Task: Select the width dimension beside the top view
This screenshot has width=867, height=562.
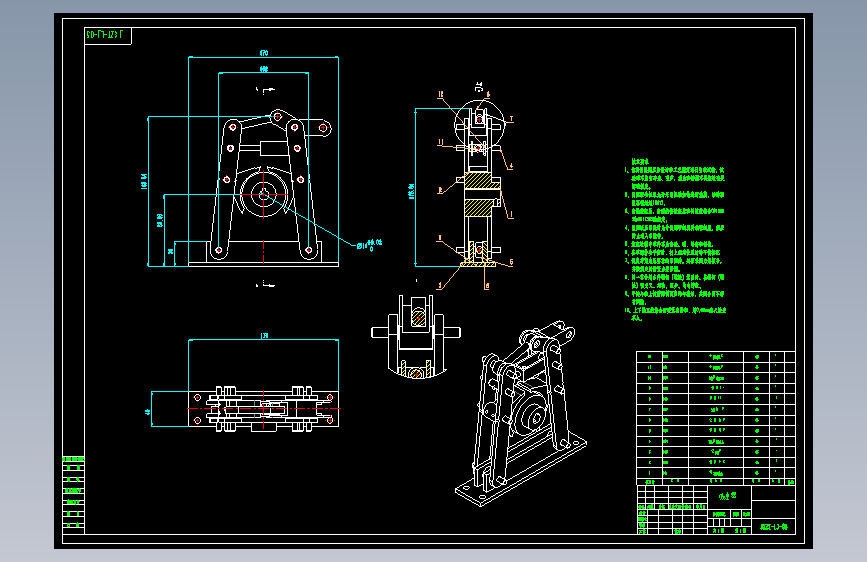Action: (148, 412)
